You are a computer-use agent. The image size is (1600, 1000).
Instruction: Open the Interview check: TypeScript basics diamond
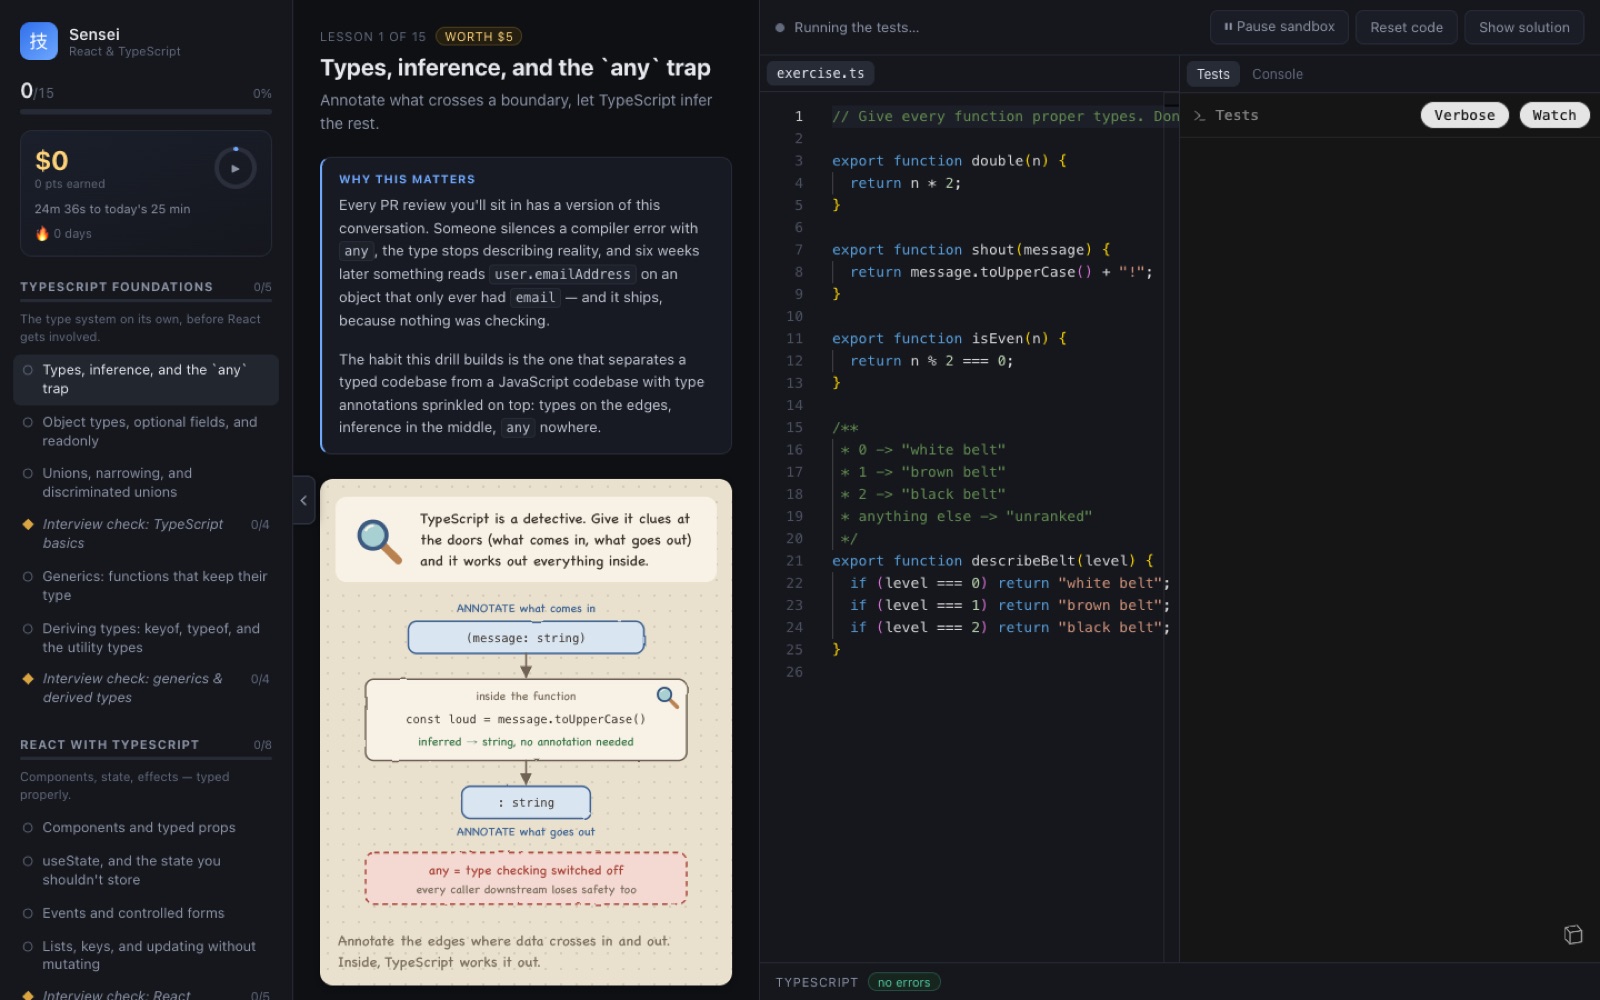pos(28,524)
